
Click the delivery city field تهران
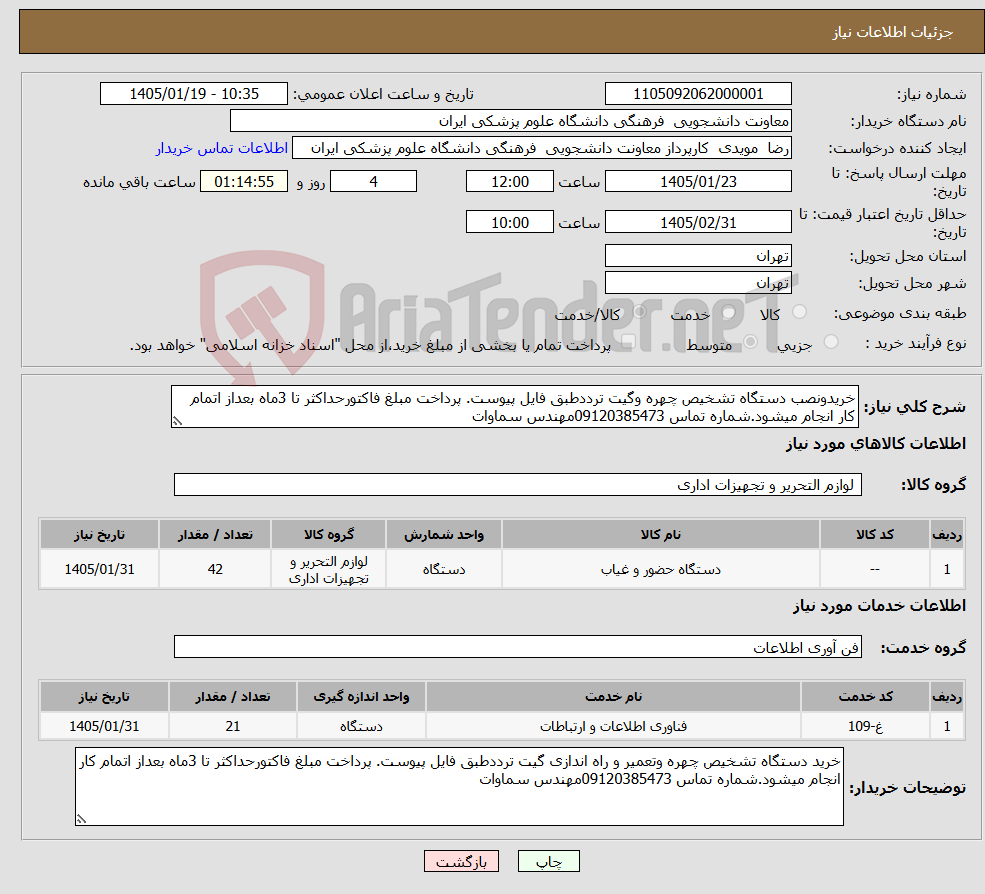pos(698,283)
